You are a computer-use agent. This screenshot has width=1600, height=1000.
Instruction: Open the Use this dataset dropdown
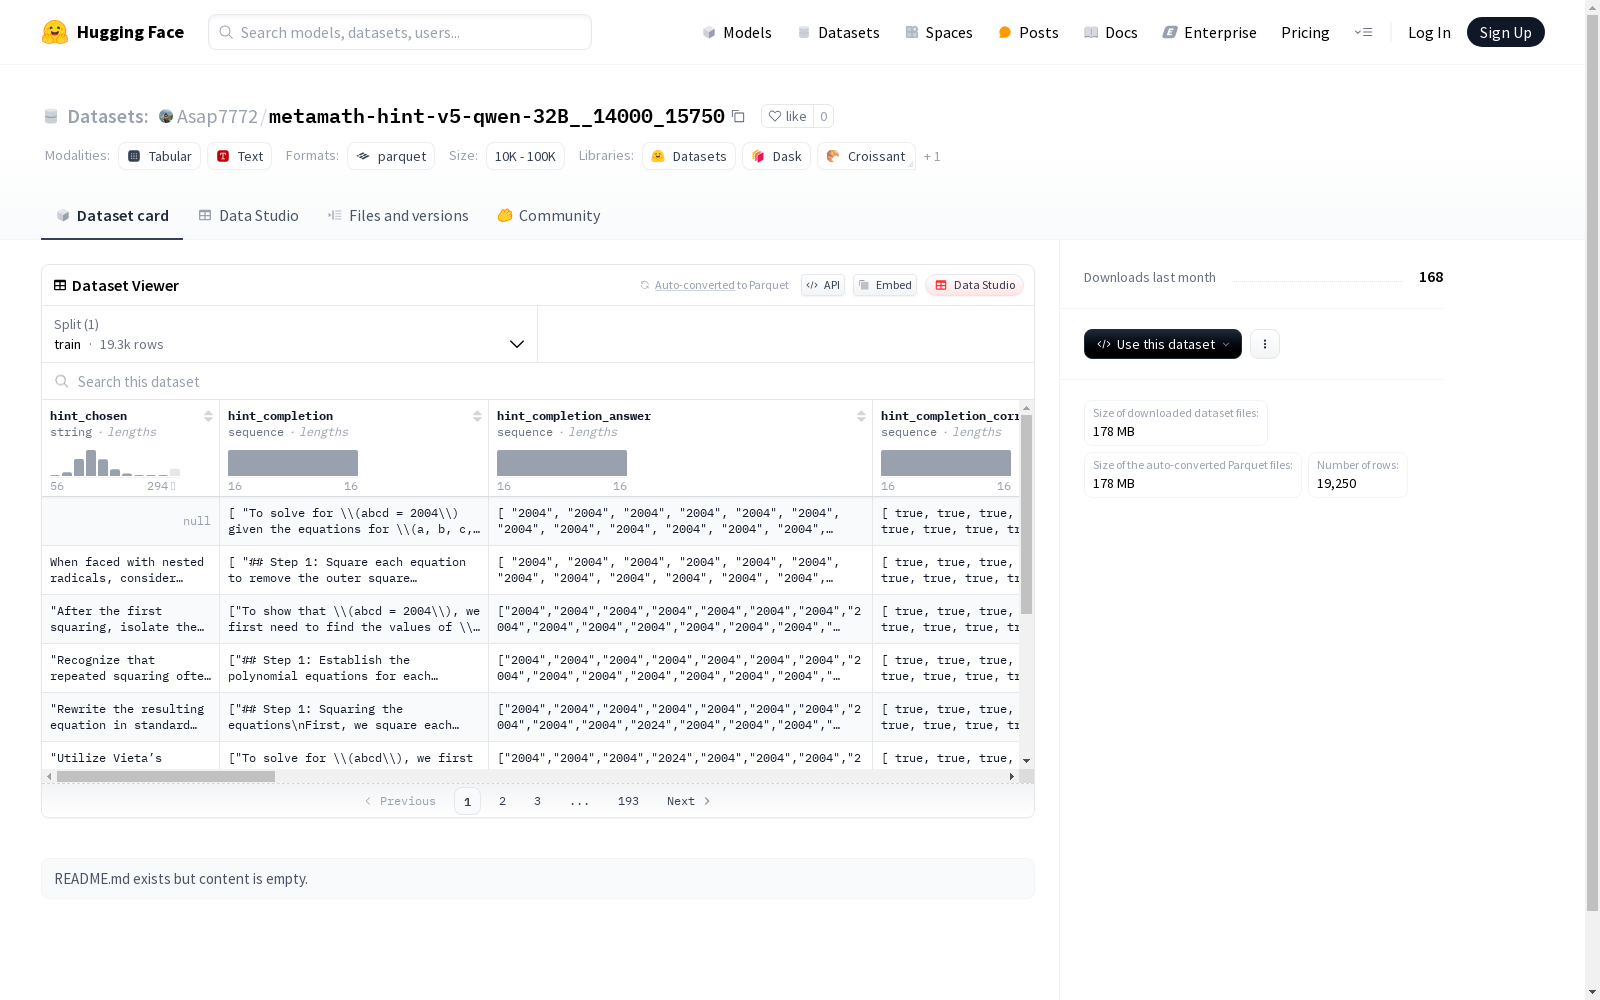pos(1163,344)
